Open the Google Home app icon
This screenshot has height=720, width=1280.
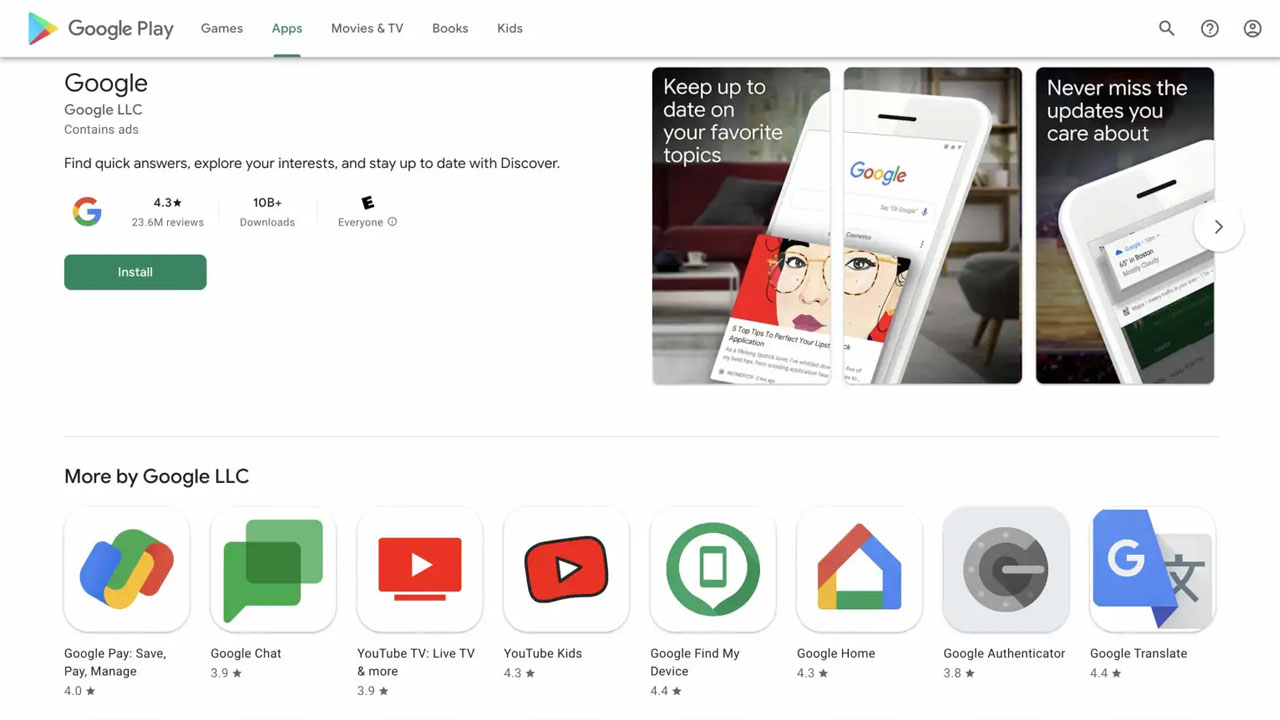tap(860, 569)
